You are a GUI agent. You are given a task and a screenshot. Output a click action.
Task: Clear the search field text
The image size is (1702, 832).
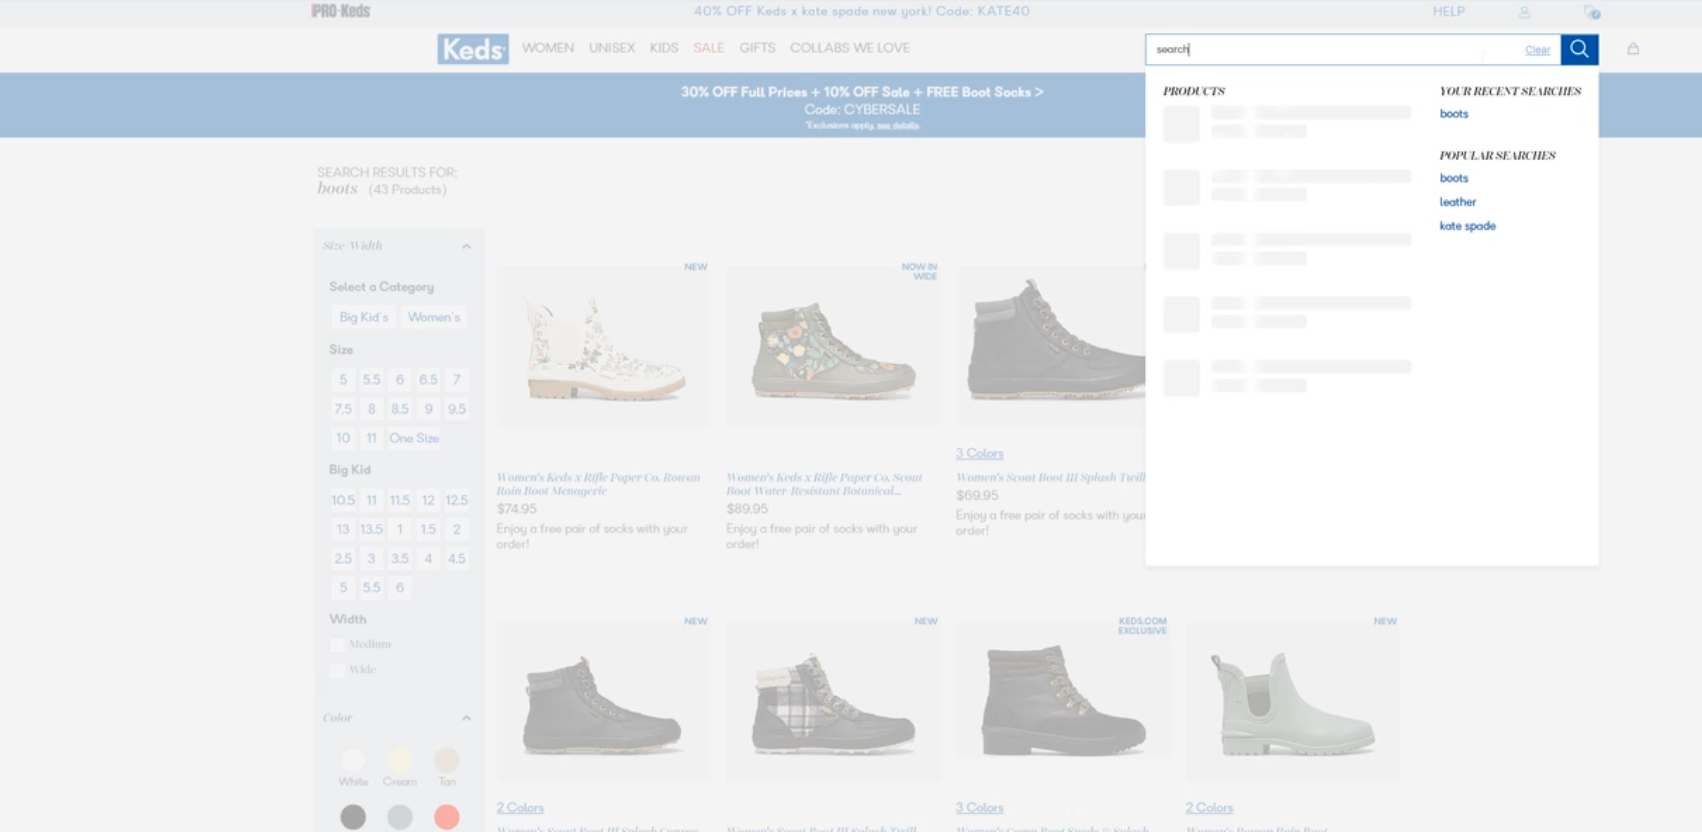point(1537,50)
